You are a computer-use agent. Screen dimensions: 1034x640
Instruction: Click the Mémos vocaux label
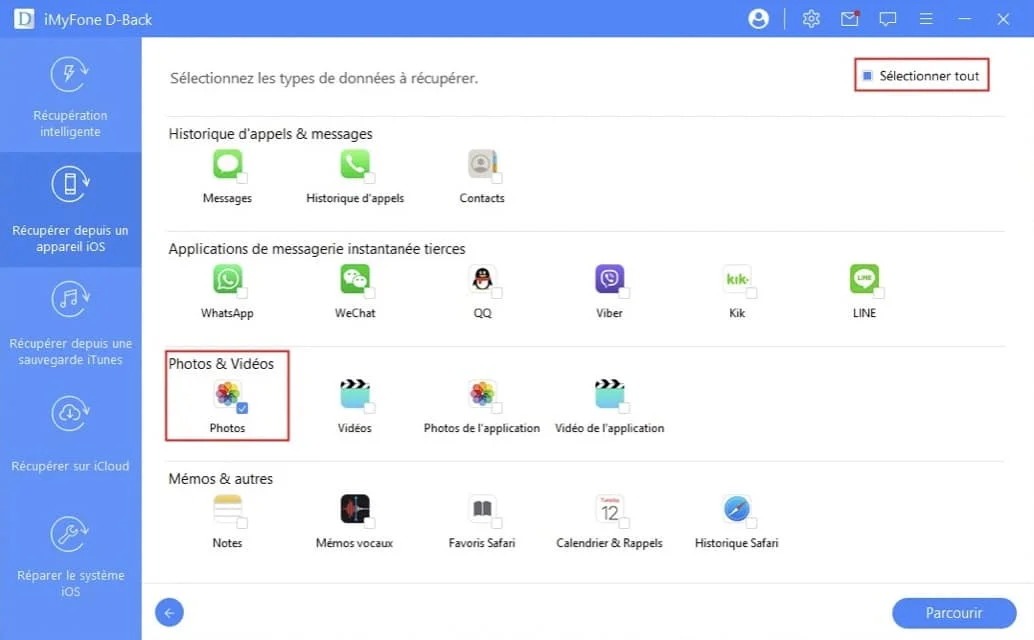354,543
